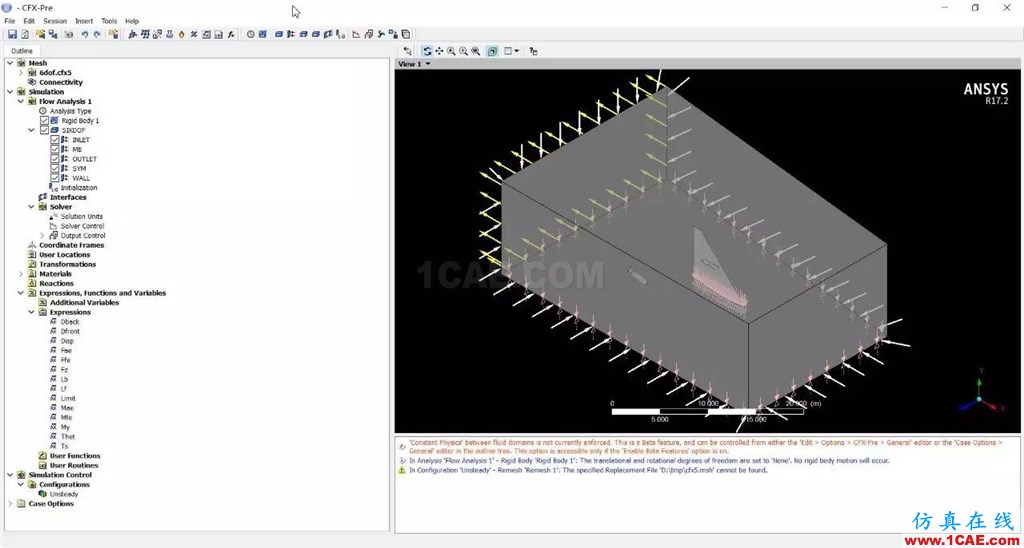Open the Tools menu

pyautogui.click(x=109, y=21)
